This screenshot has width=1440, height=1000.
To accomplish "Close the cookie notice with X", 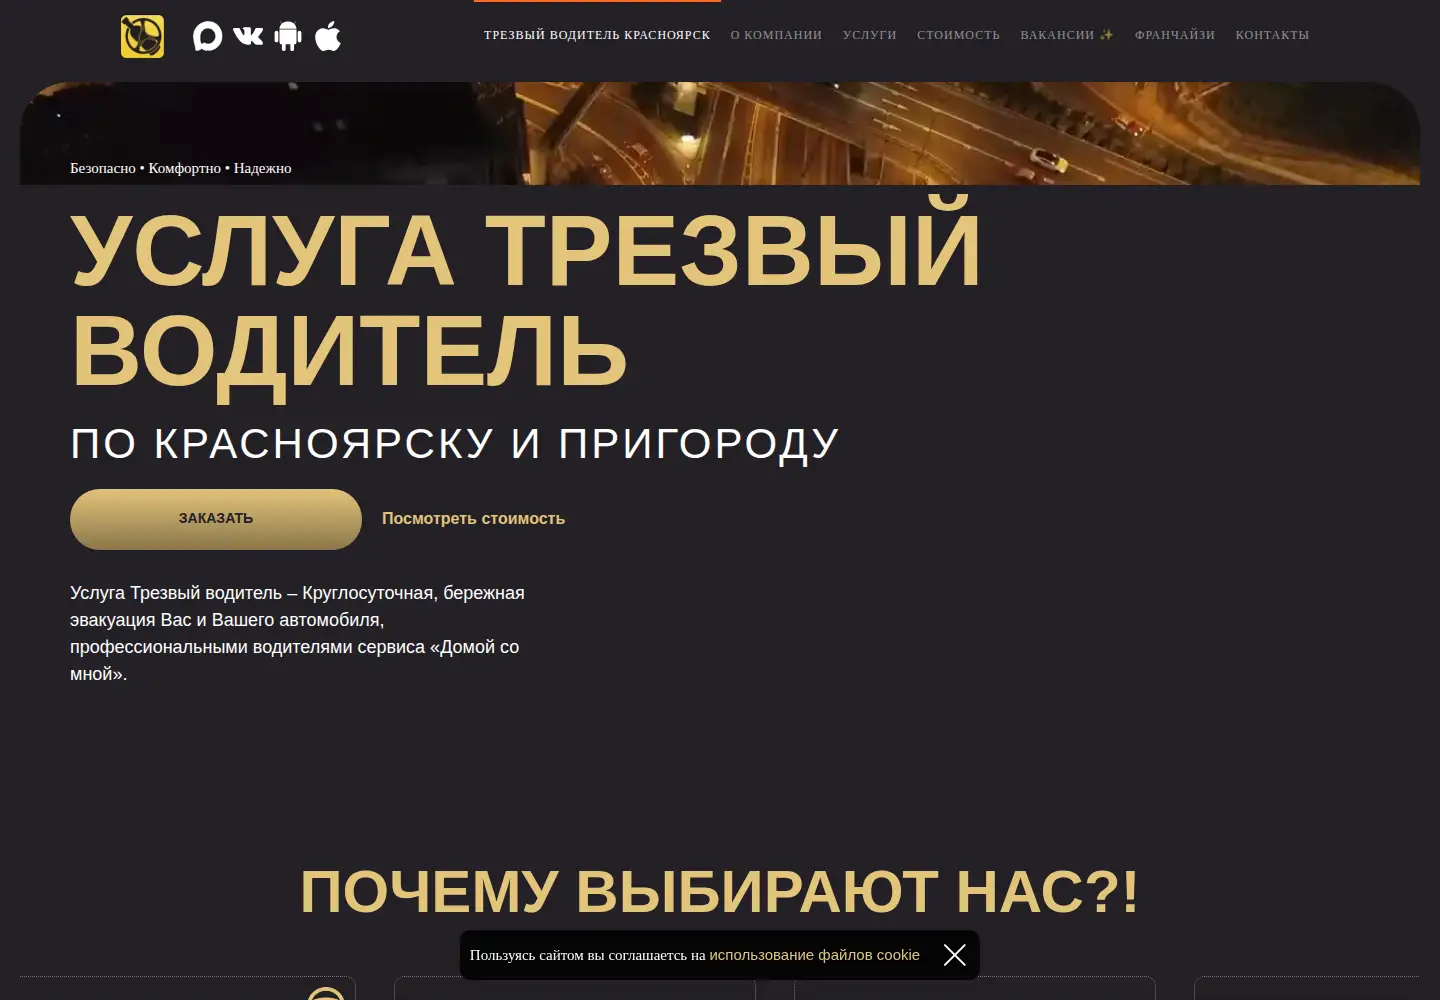I will tap(955, 955).
